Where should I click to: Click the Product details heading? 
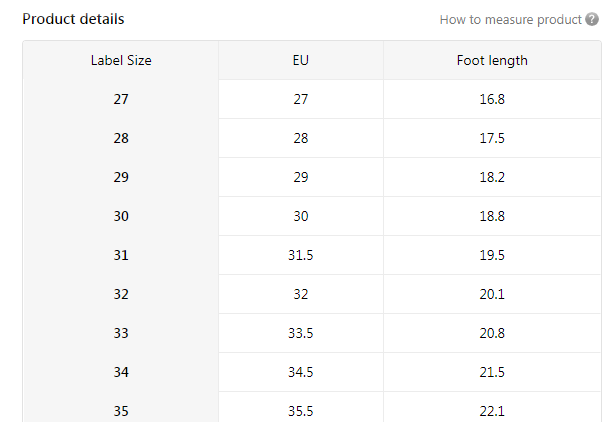pyautogui.click(x=73, y=19)
